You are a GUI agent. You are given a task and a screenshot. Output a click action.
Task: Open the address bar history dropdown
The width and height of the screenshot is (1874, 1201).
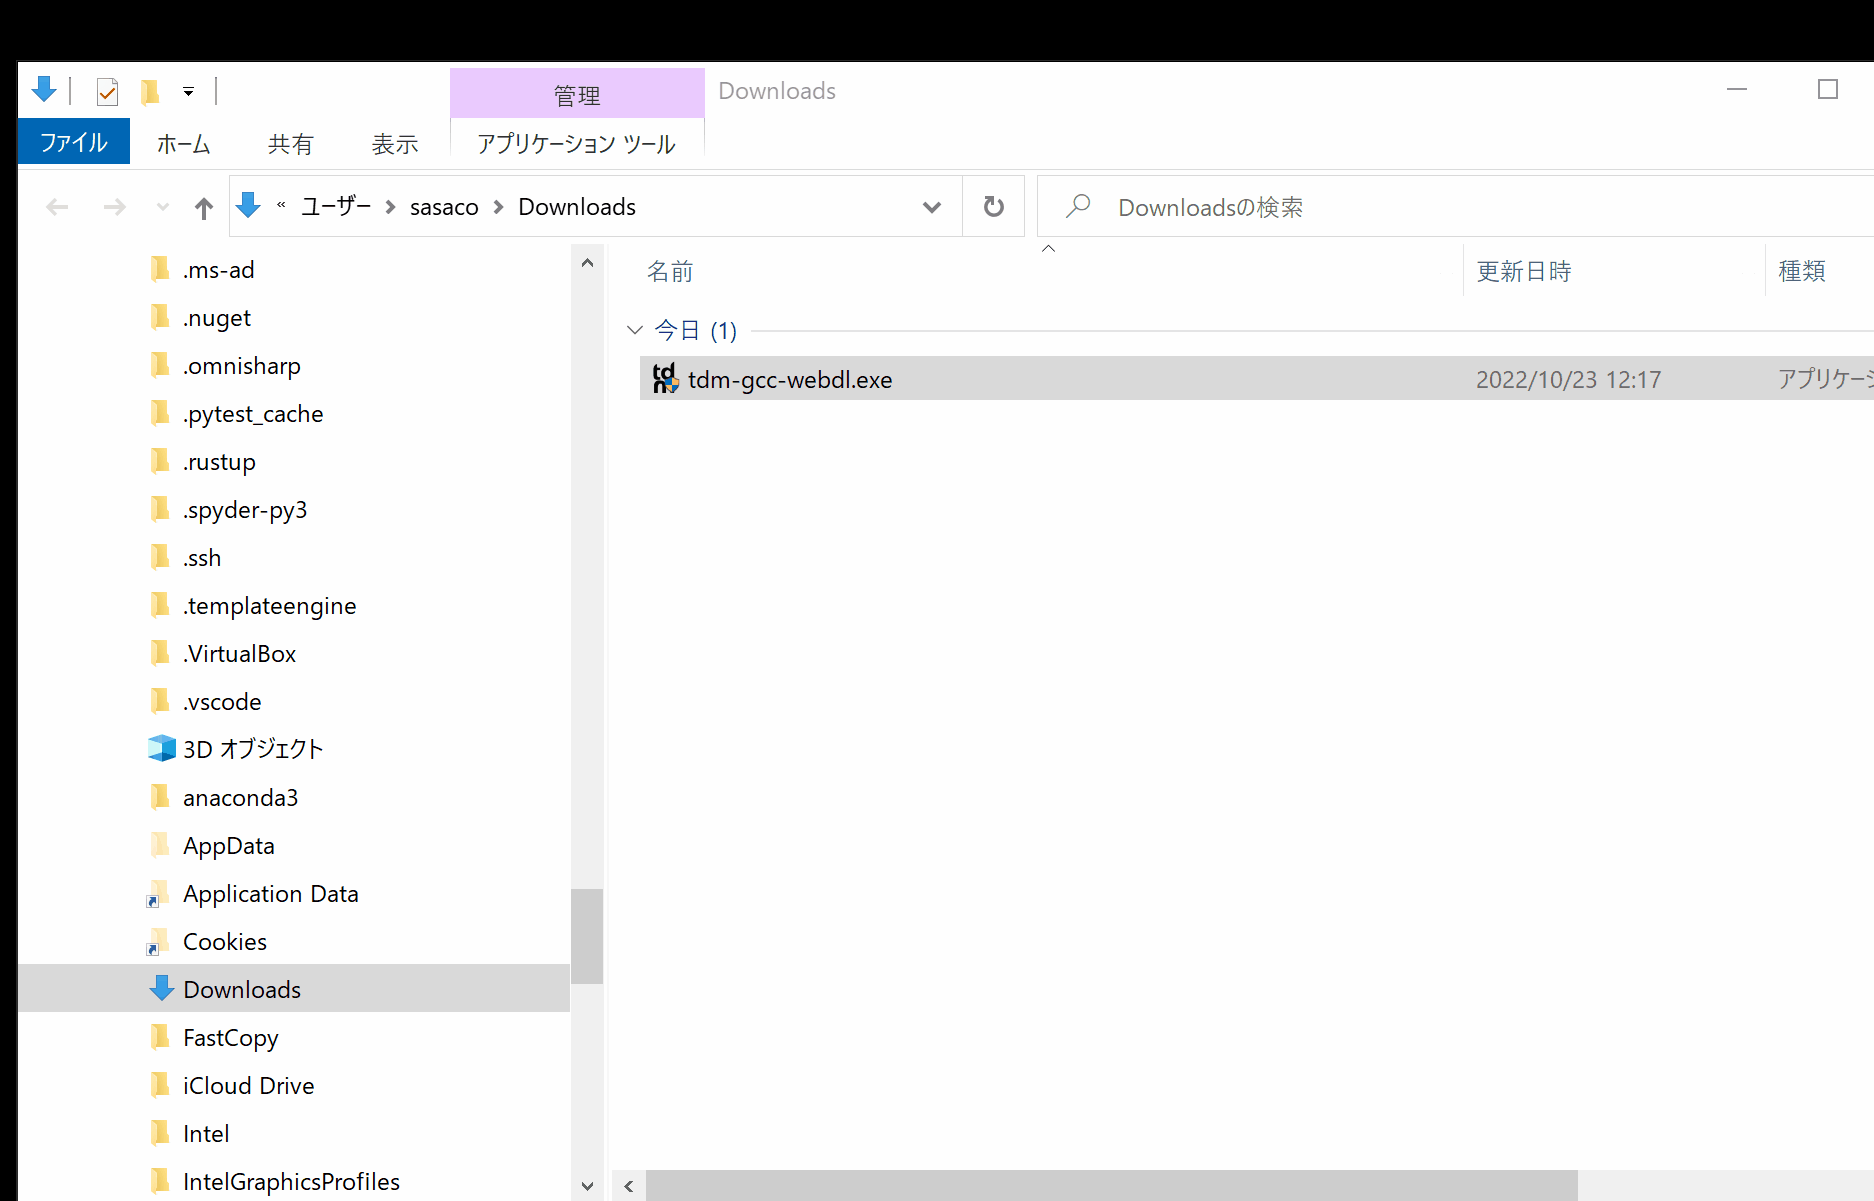click(931, 206)
